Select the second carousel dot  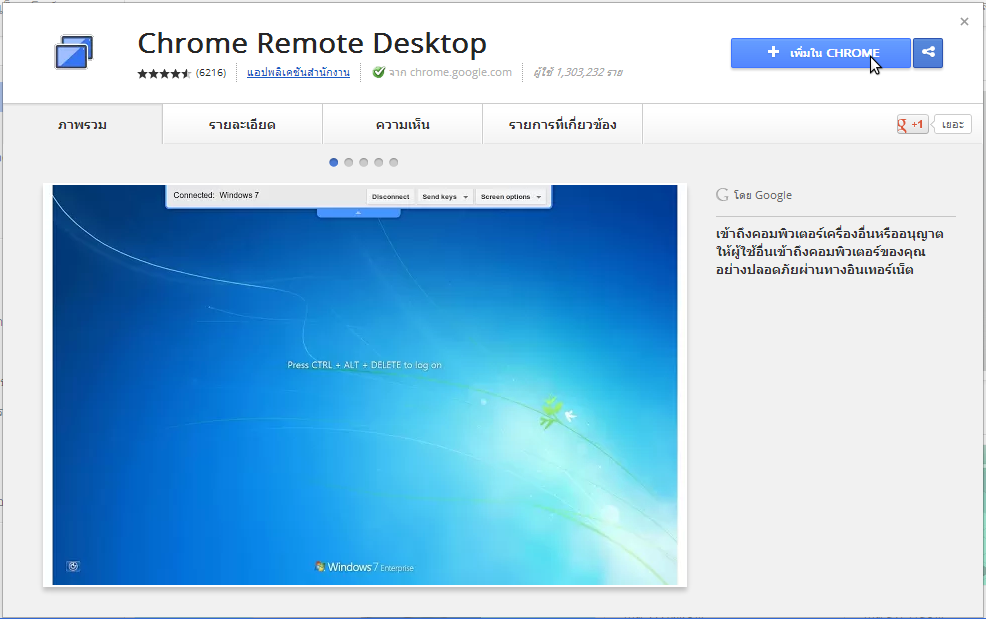pyautogui.click(x=348, y=162)
